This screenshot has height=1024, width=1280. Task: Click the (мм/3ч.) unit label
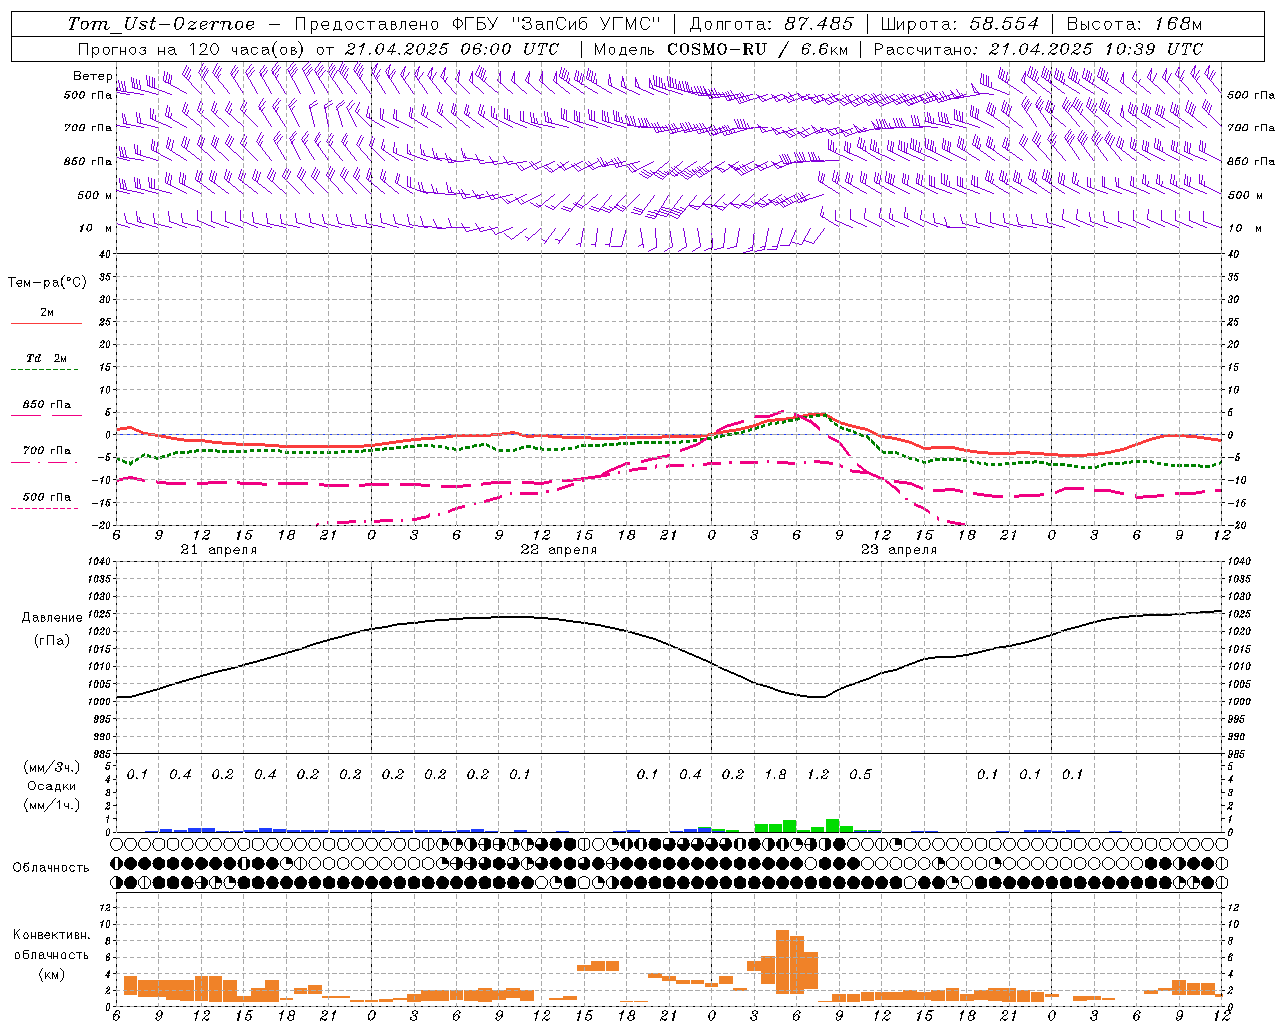pos(52,767)
